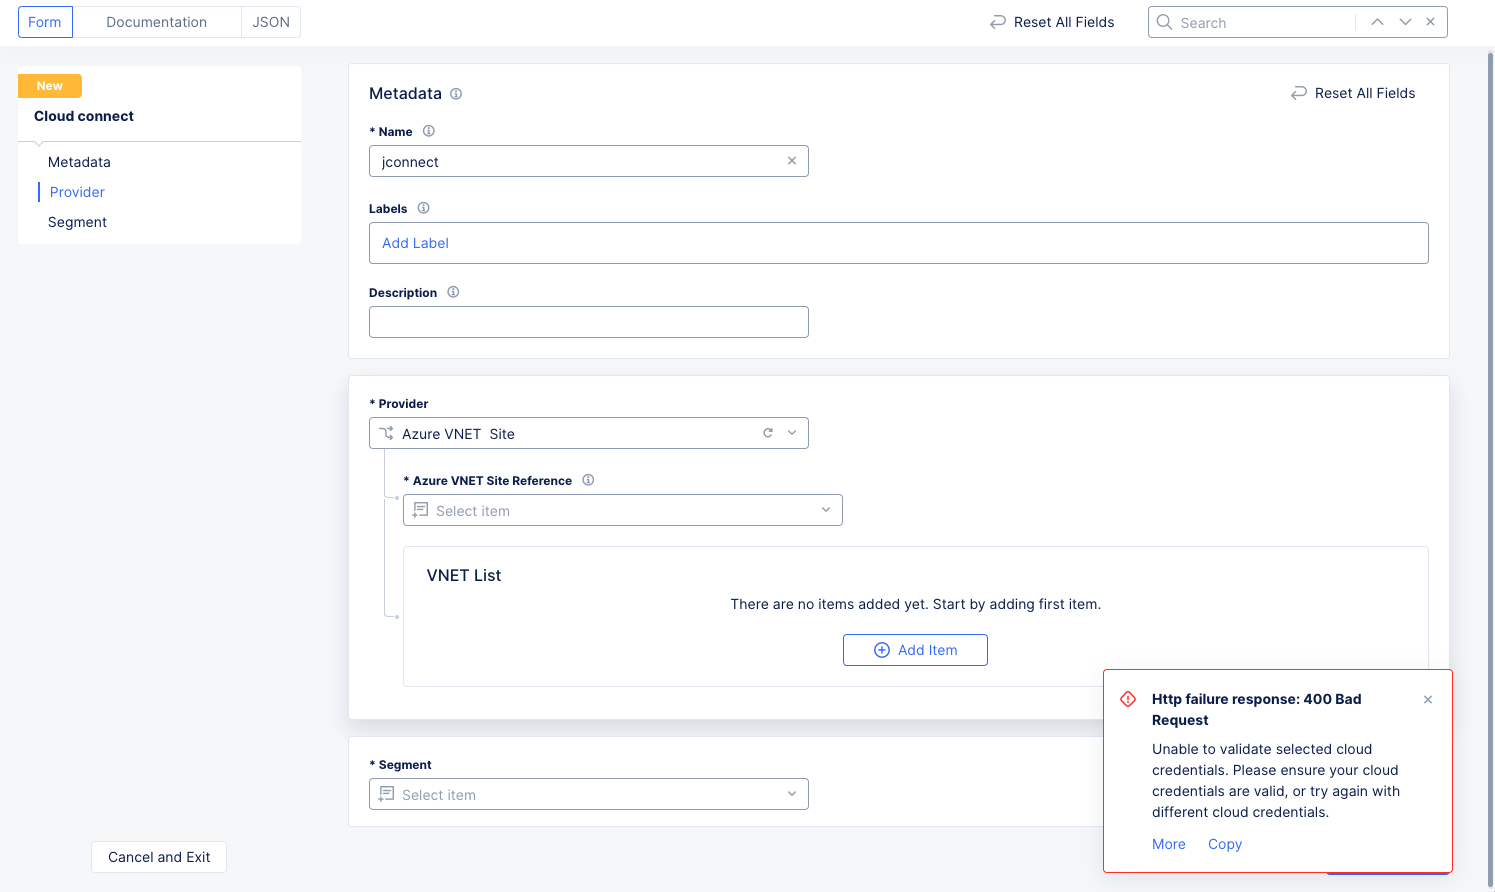Image resolution: width=1495 pixels, height=892 pixels.
Task: Click the plus icon on Add Item
Action: (x=881, y=650)
